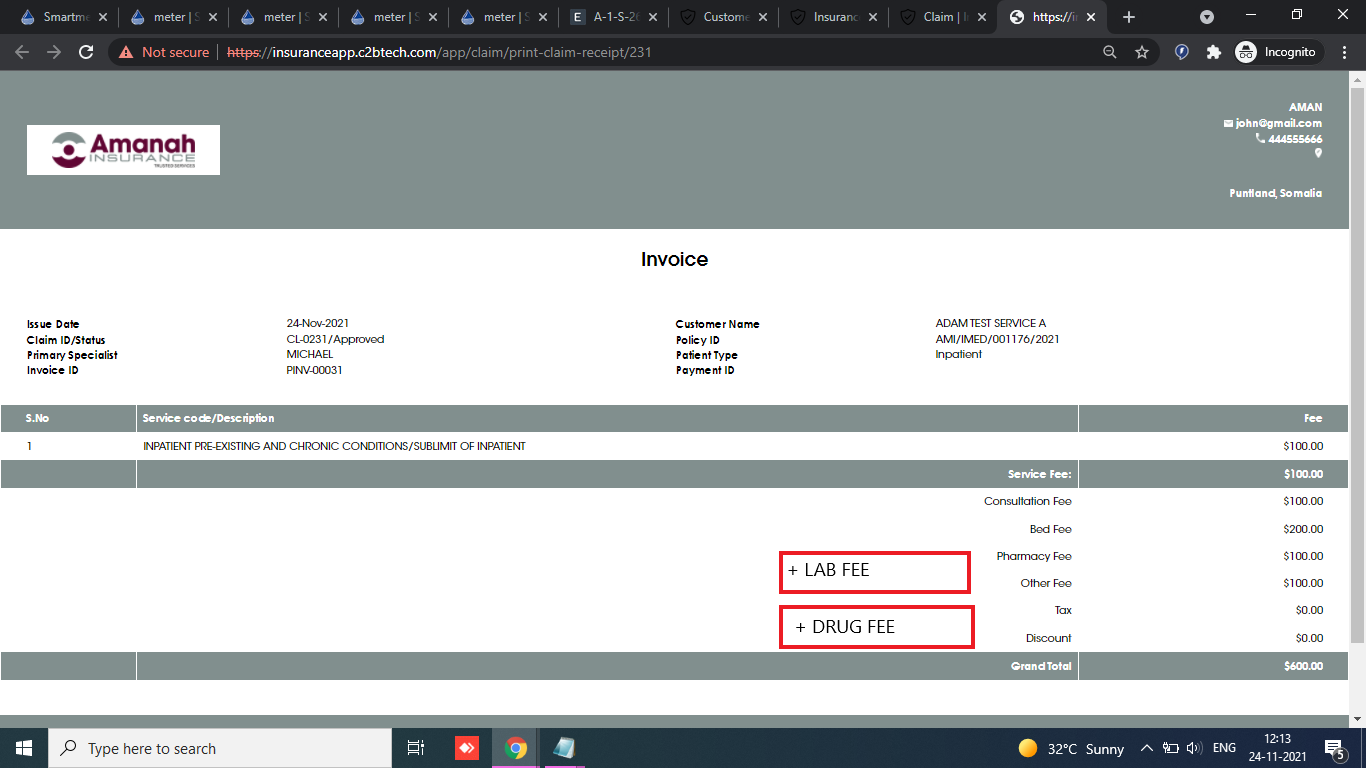
Task: Click the Consultation Fee label
Action: click(x=1028, y=501)
